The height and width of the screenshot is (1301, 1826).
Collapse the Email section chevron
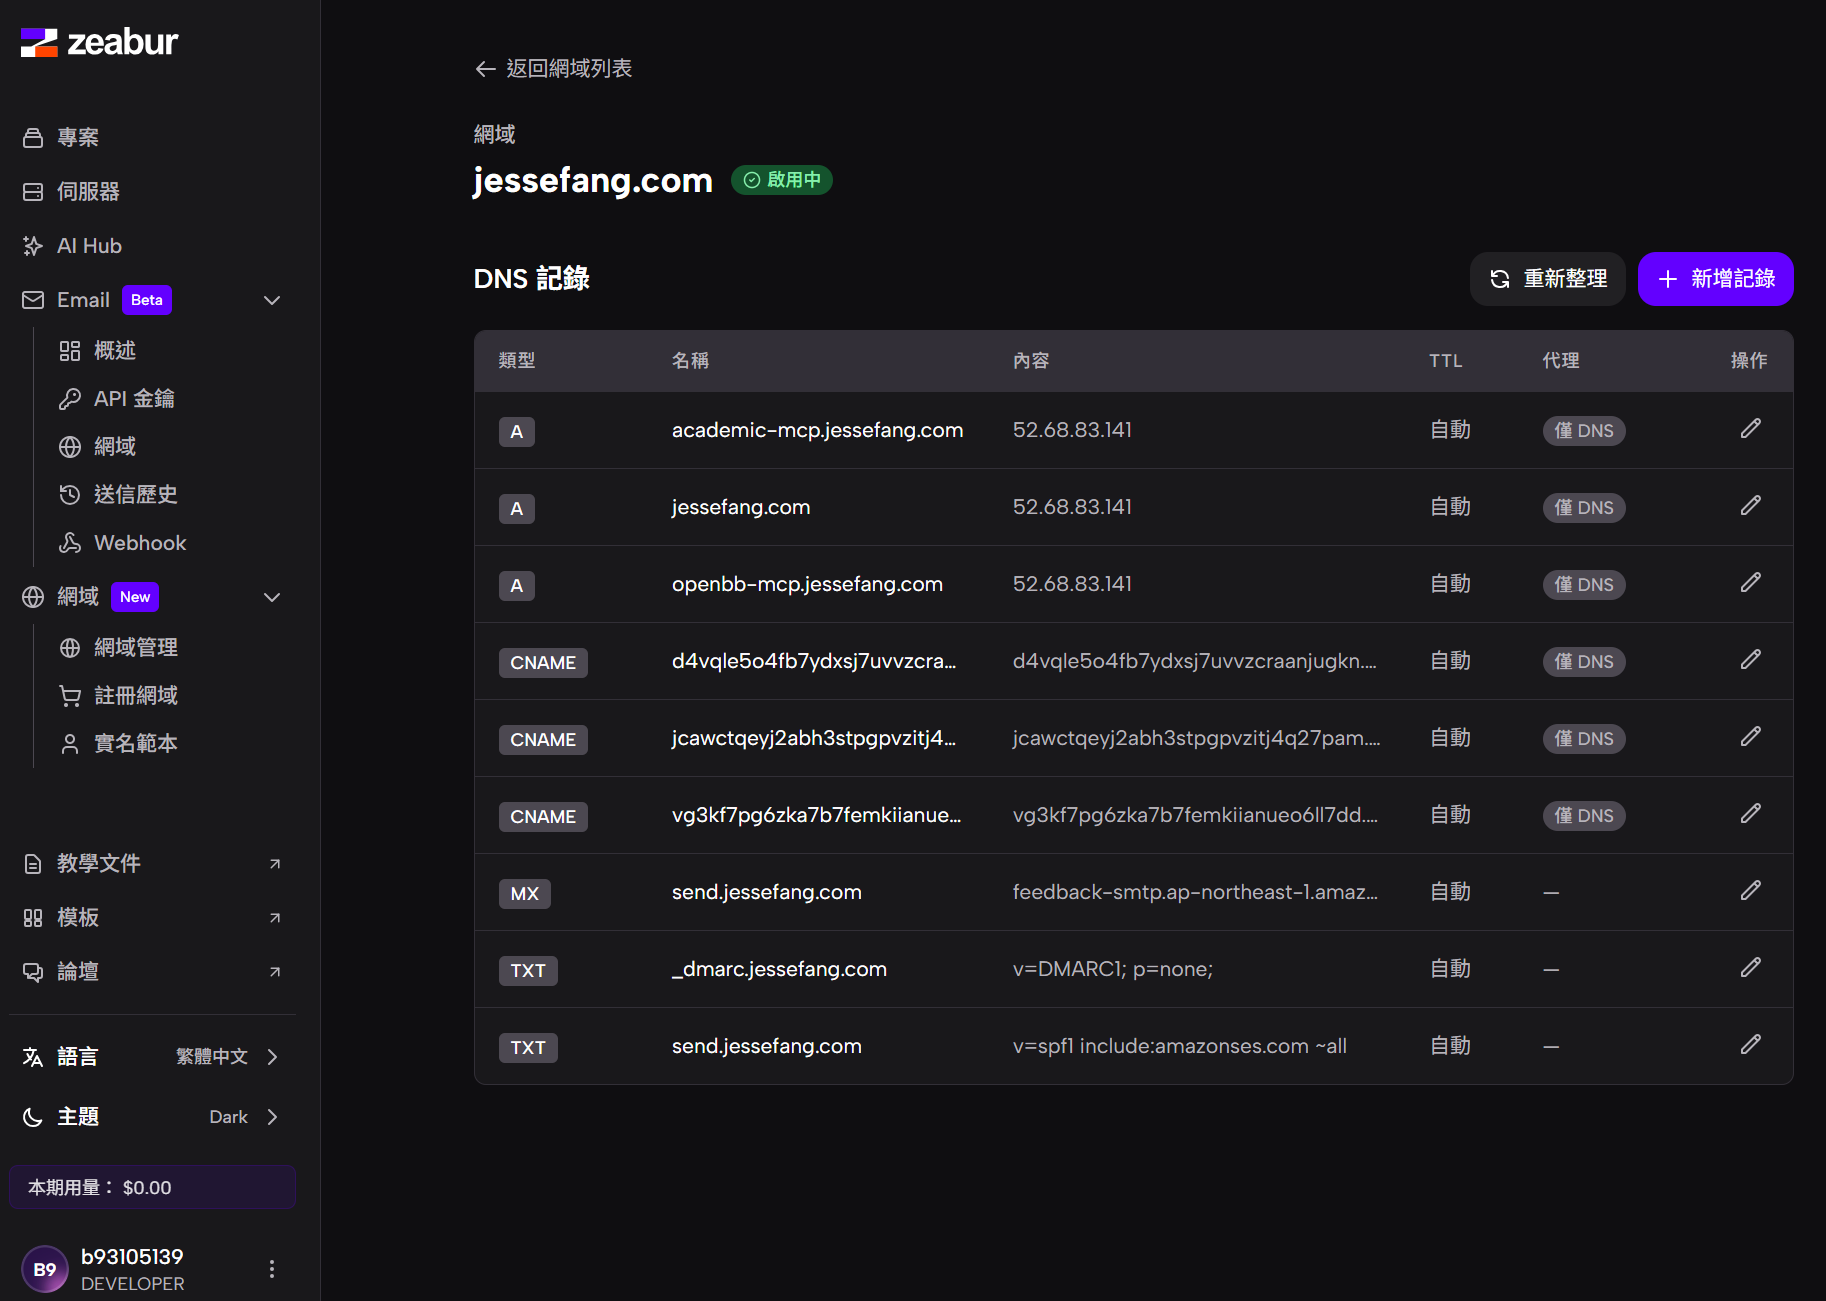pyautogui.click(x=271, y=300)
